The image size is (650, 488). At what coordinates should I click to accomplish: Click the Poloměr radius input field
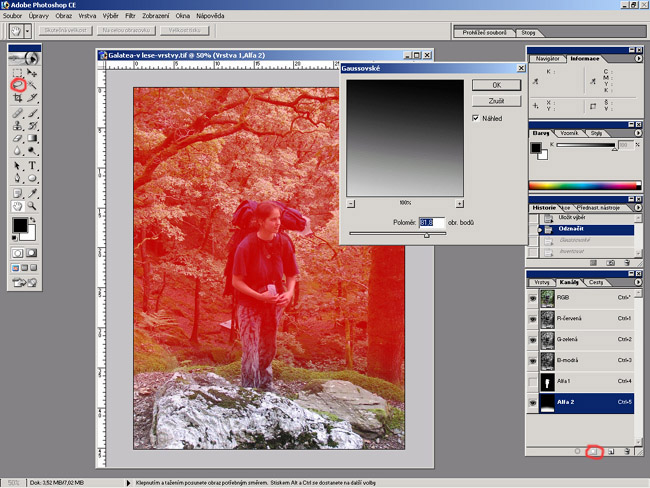pyautogui.click(x=430, y=222)
